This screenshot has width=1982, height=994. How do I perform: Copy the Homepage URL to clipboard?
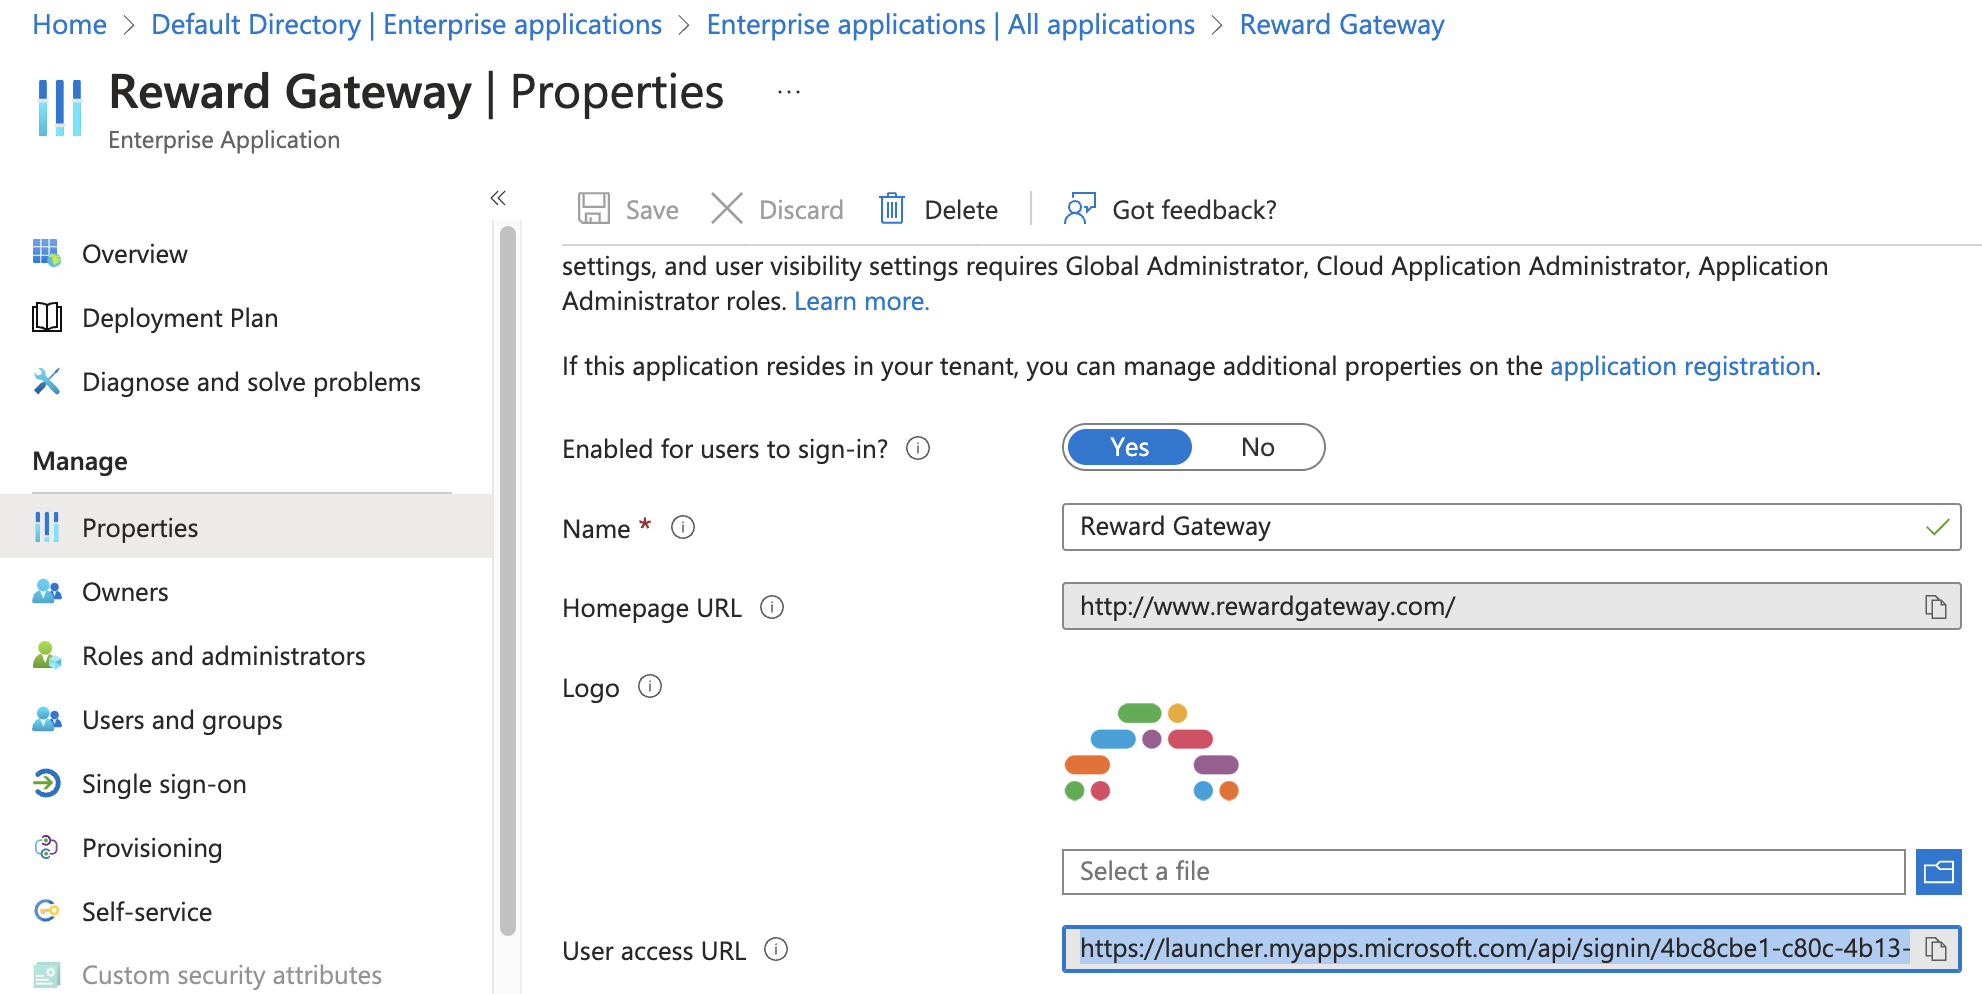pos(1936,607)
